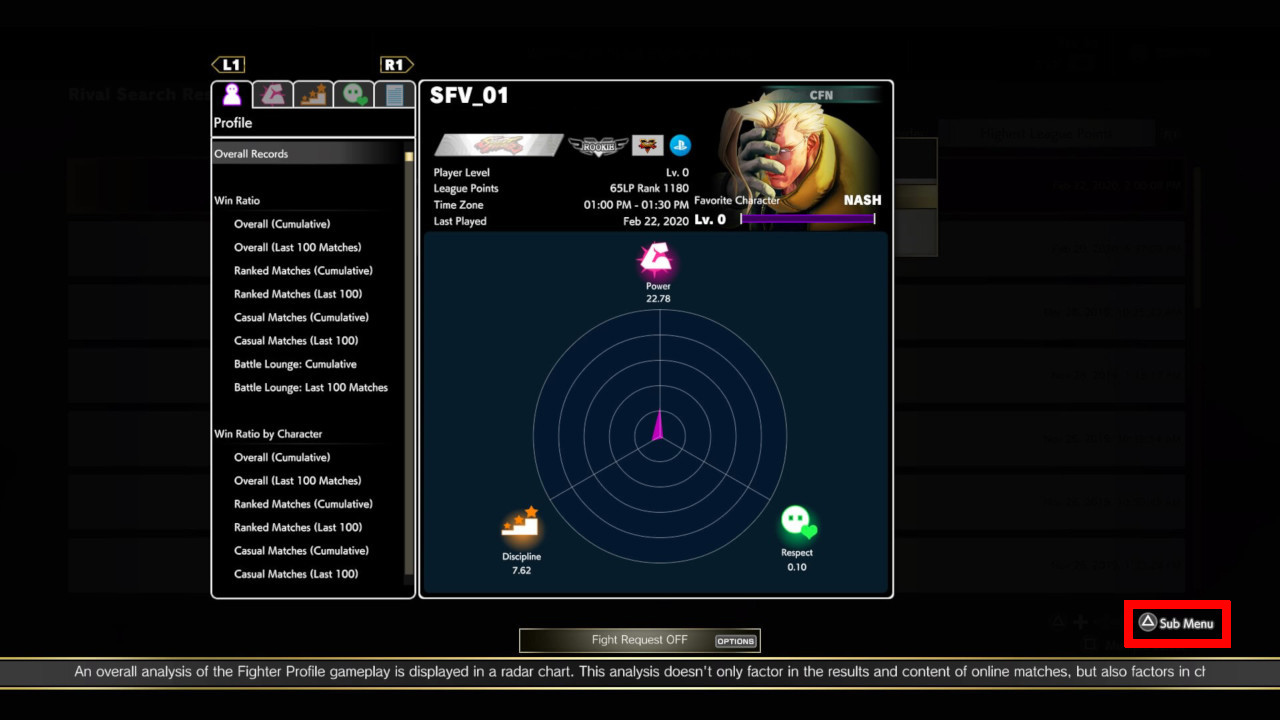Click the Discipline 7.62 score

pyautogui.click(x=521, y=571)
